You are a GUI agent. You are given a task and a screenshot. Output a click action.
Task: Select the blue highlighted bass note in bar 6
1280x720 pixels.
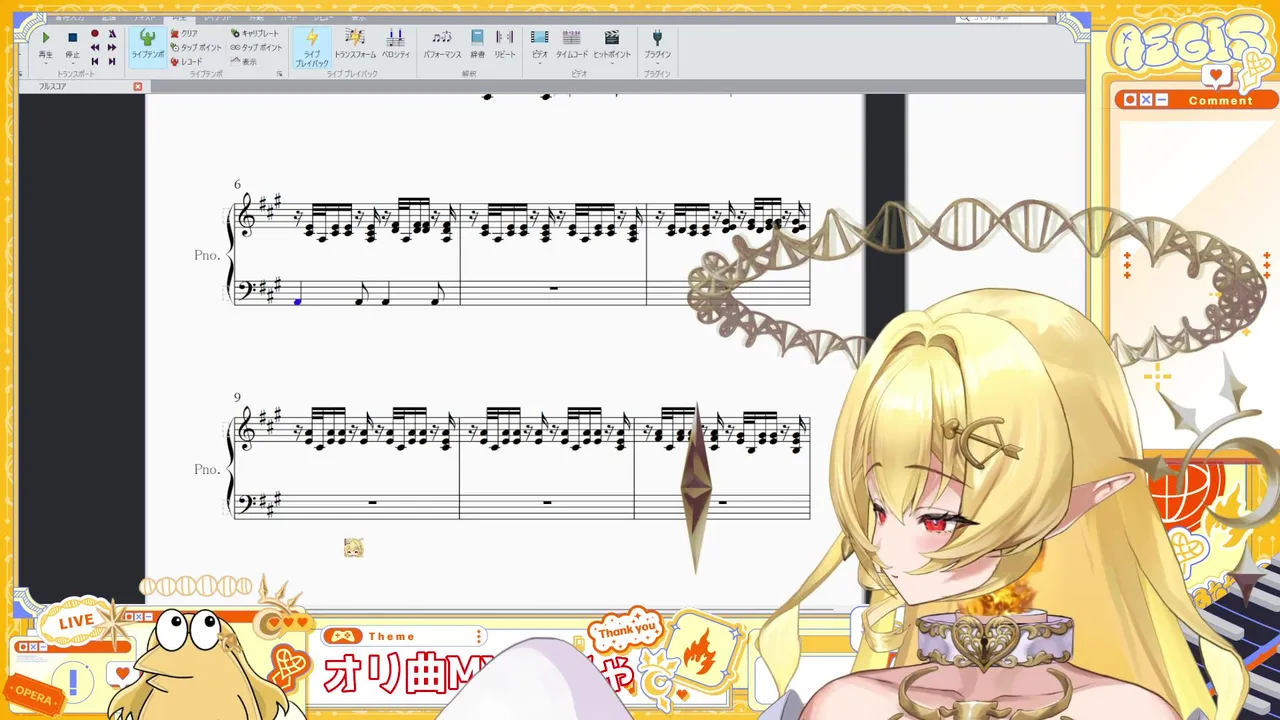pyautogui.click(x=297, y=299)
